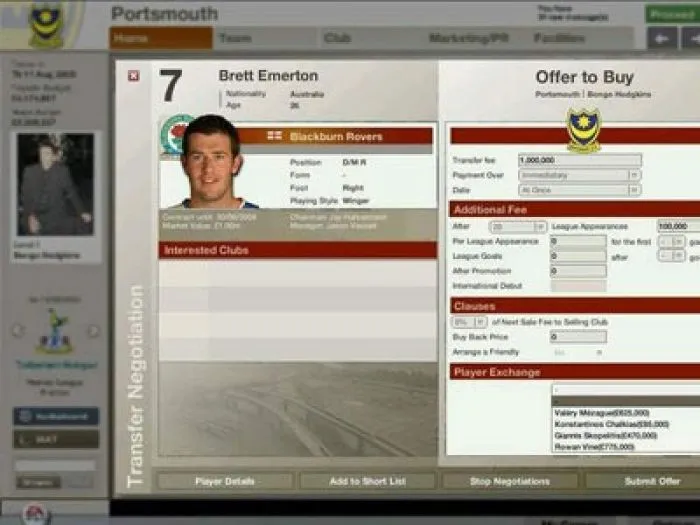Click the England flag beside Blackburn Rovers

tap(274, 136)
